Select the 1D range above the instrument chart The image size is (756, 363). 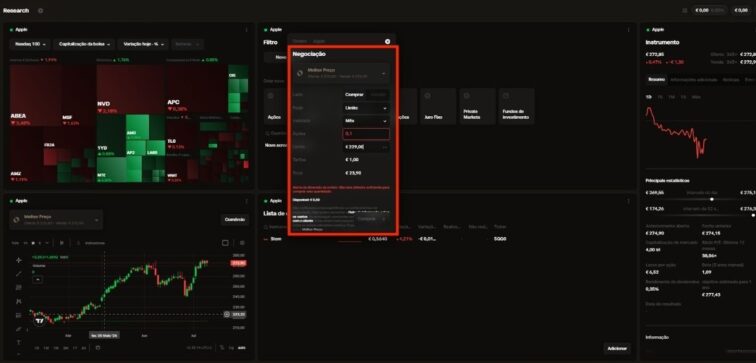coord(648,97)
